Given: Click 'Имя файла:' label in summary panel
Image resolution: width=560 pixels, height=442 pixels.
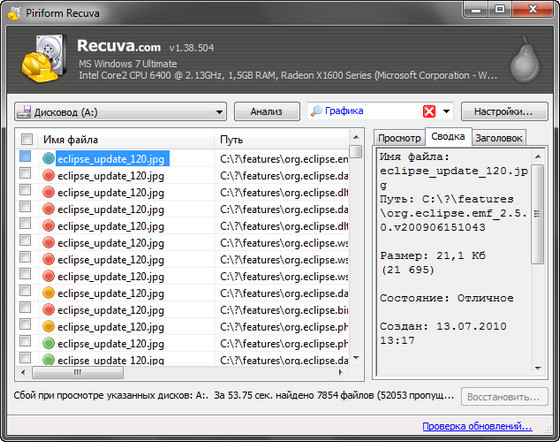Looking at the screenshot, I should point(415,157).
